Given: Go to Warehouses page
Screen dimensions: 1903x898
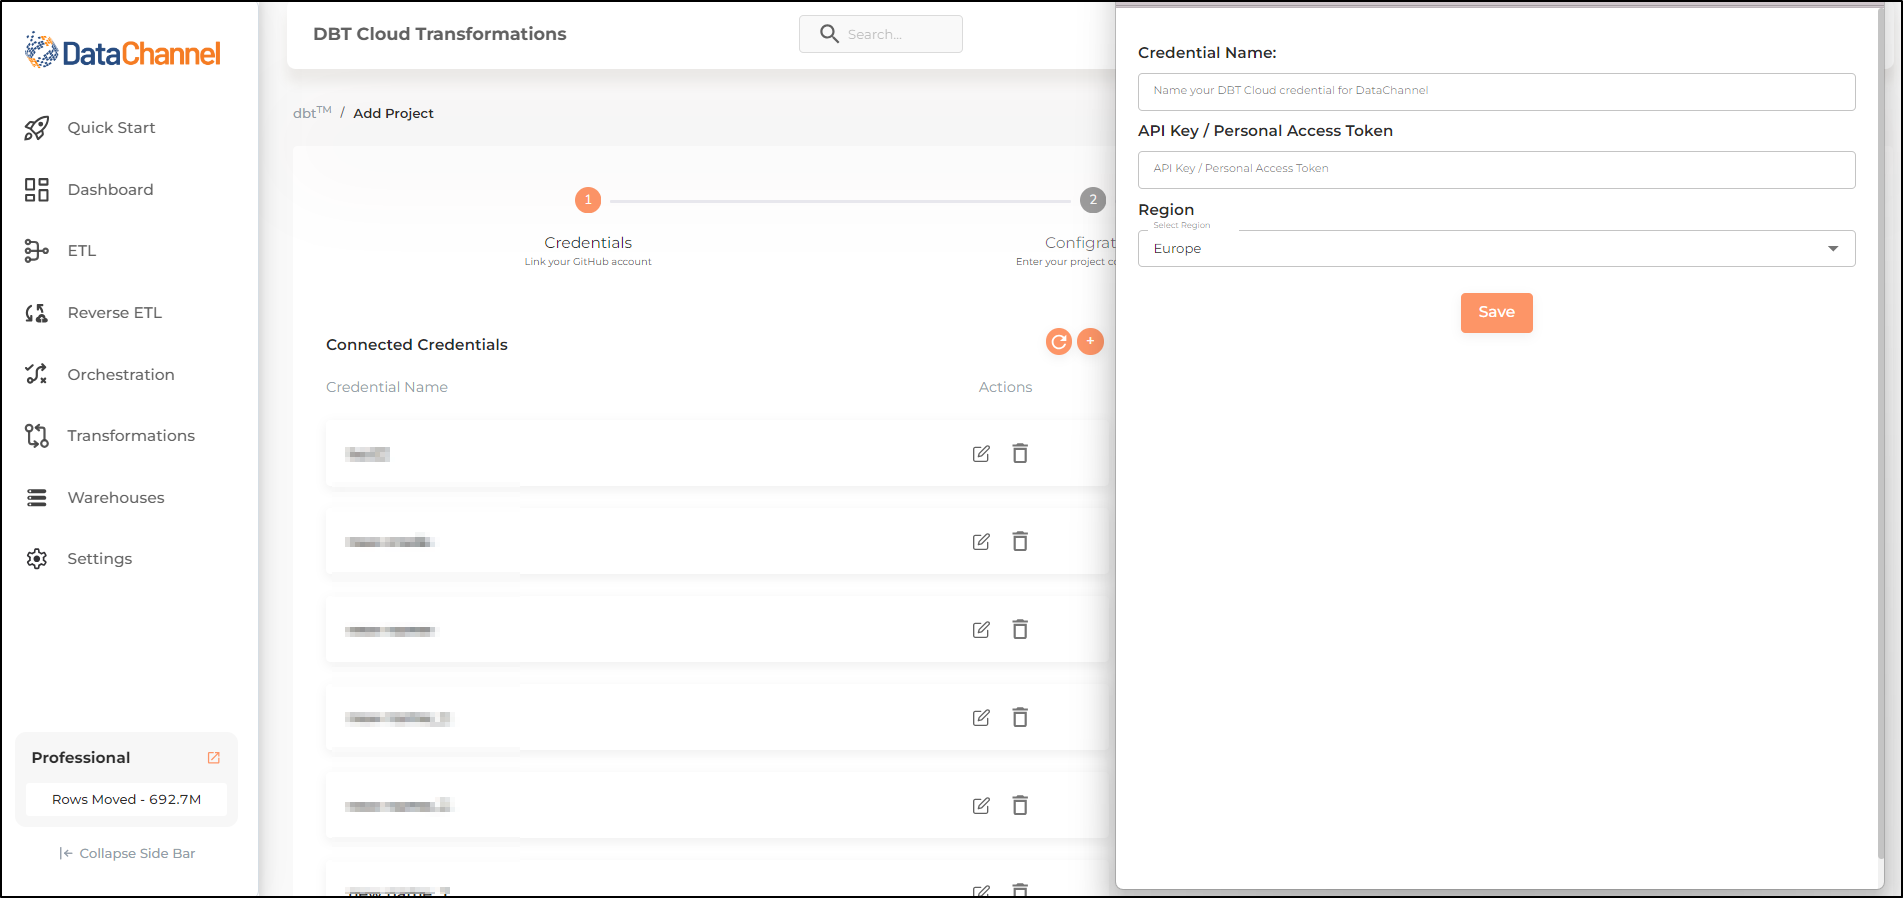Looking at the screenshot, I should 116,498.
